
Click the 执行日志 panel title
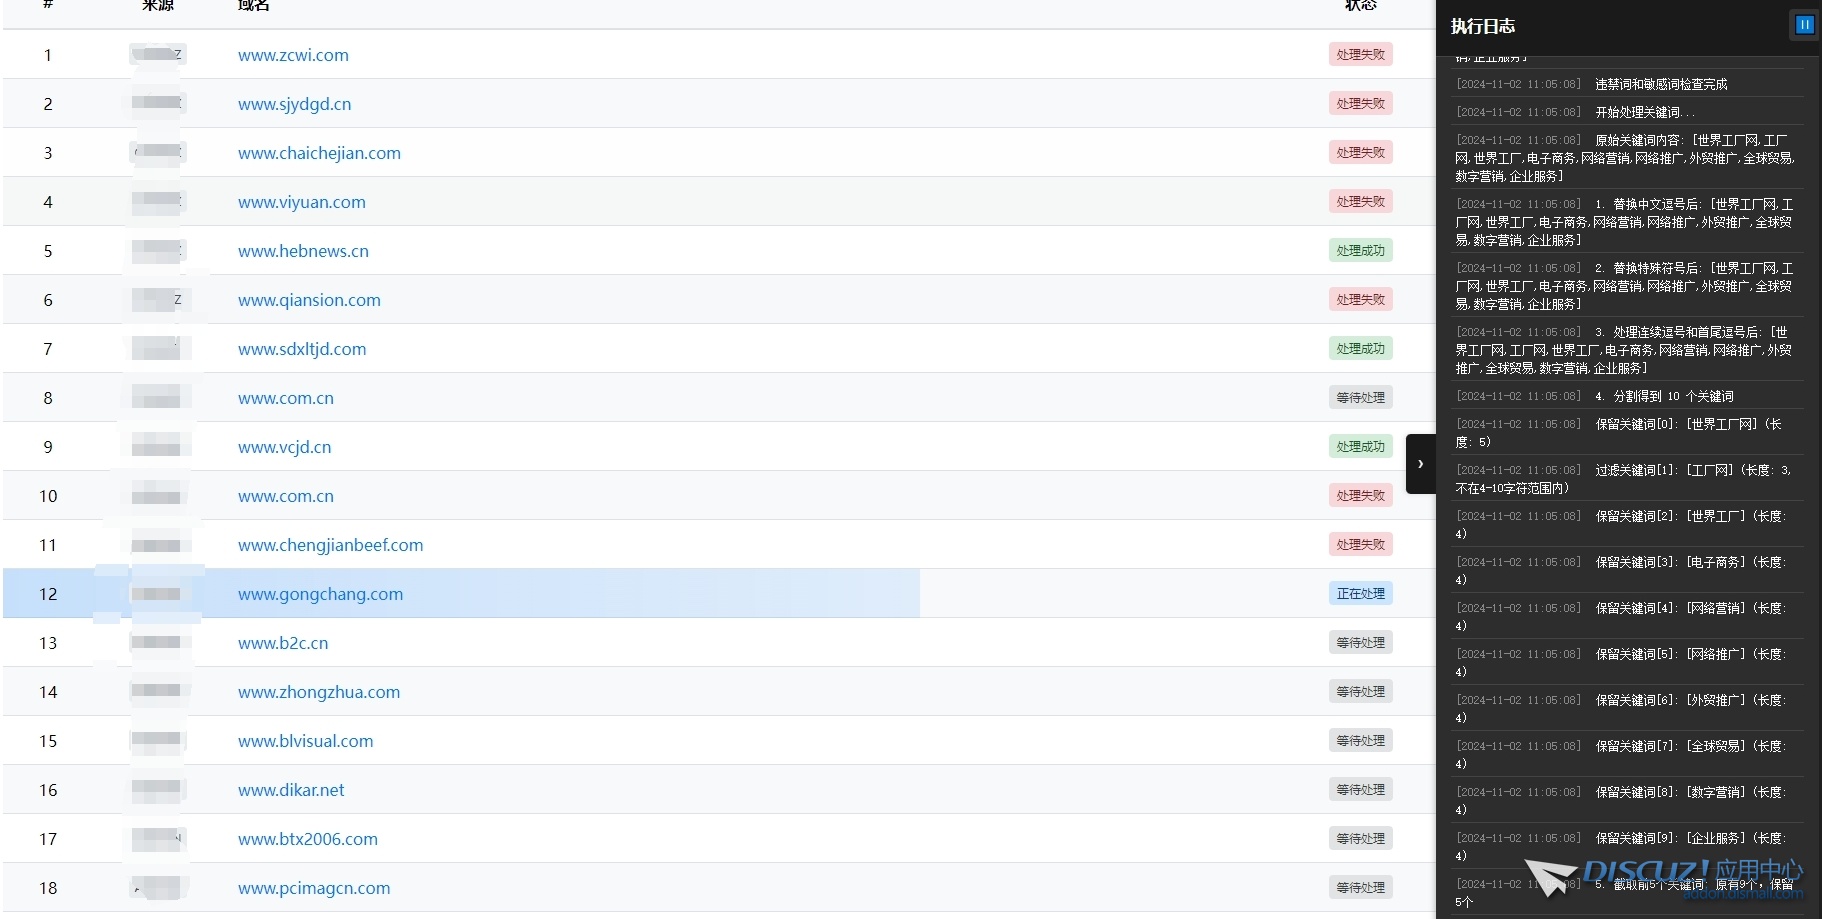point(1482,26)
